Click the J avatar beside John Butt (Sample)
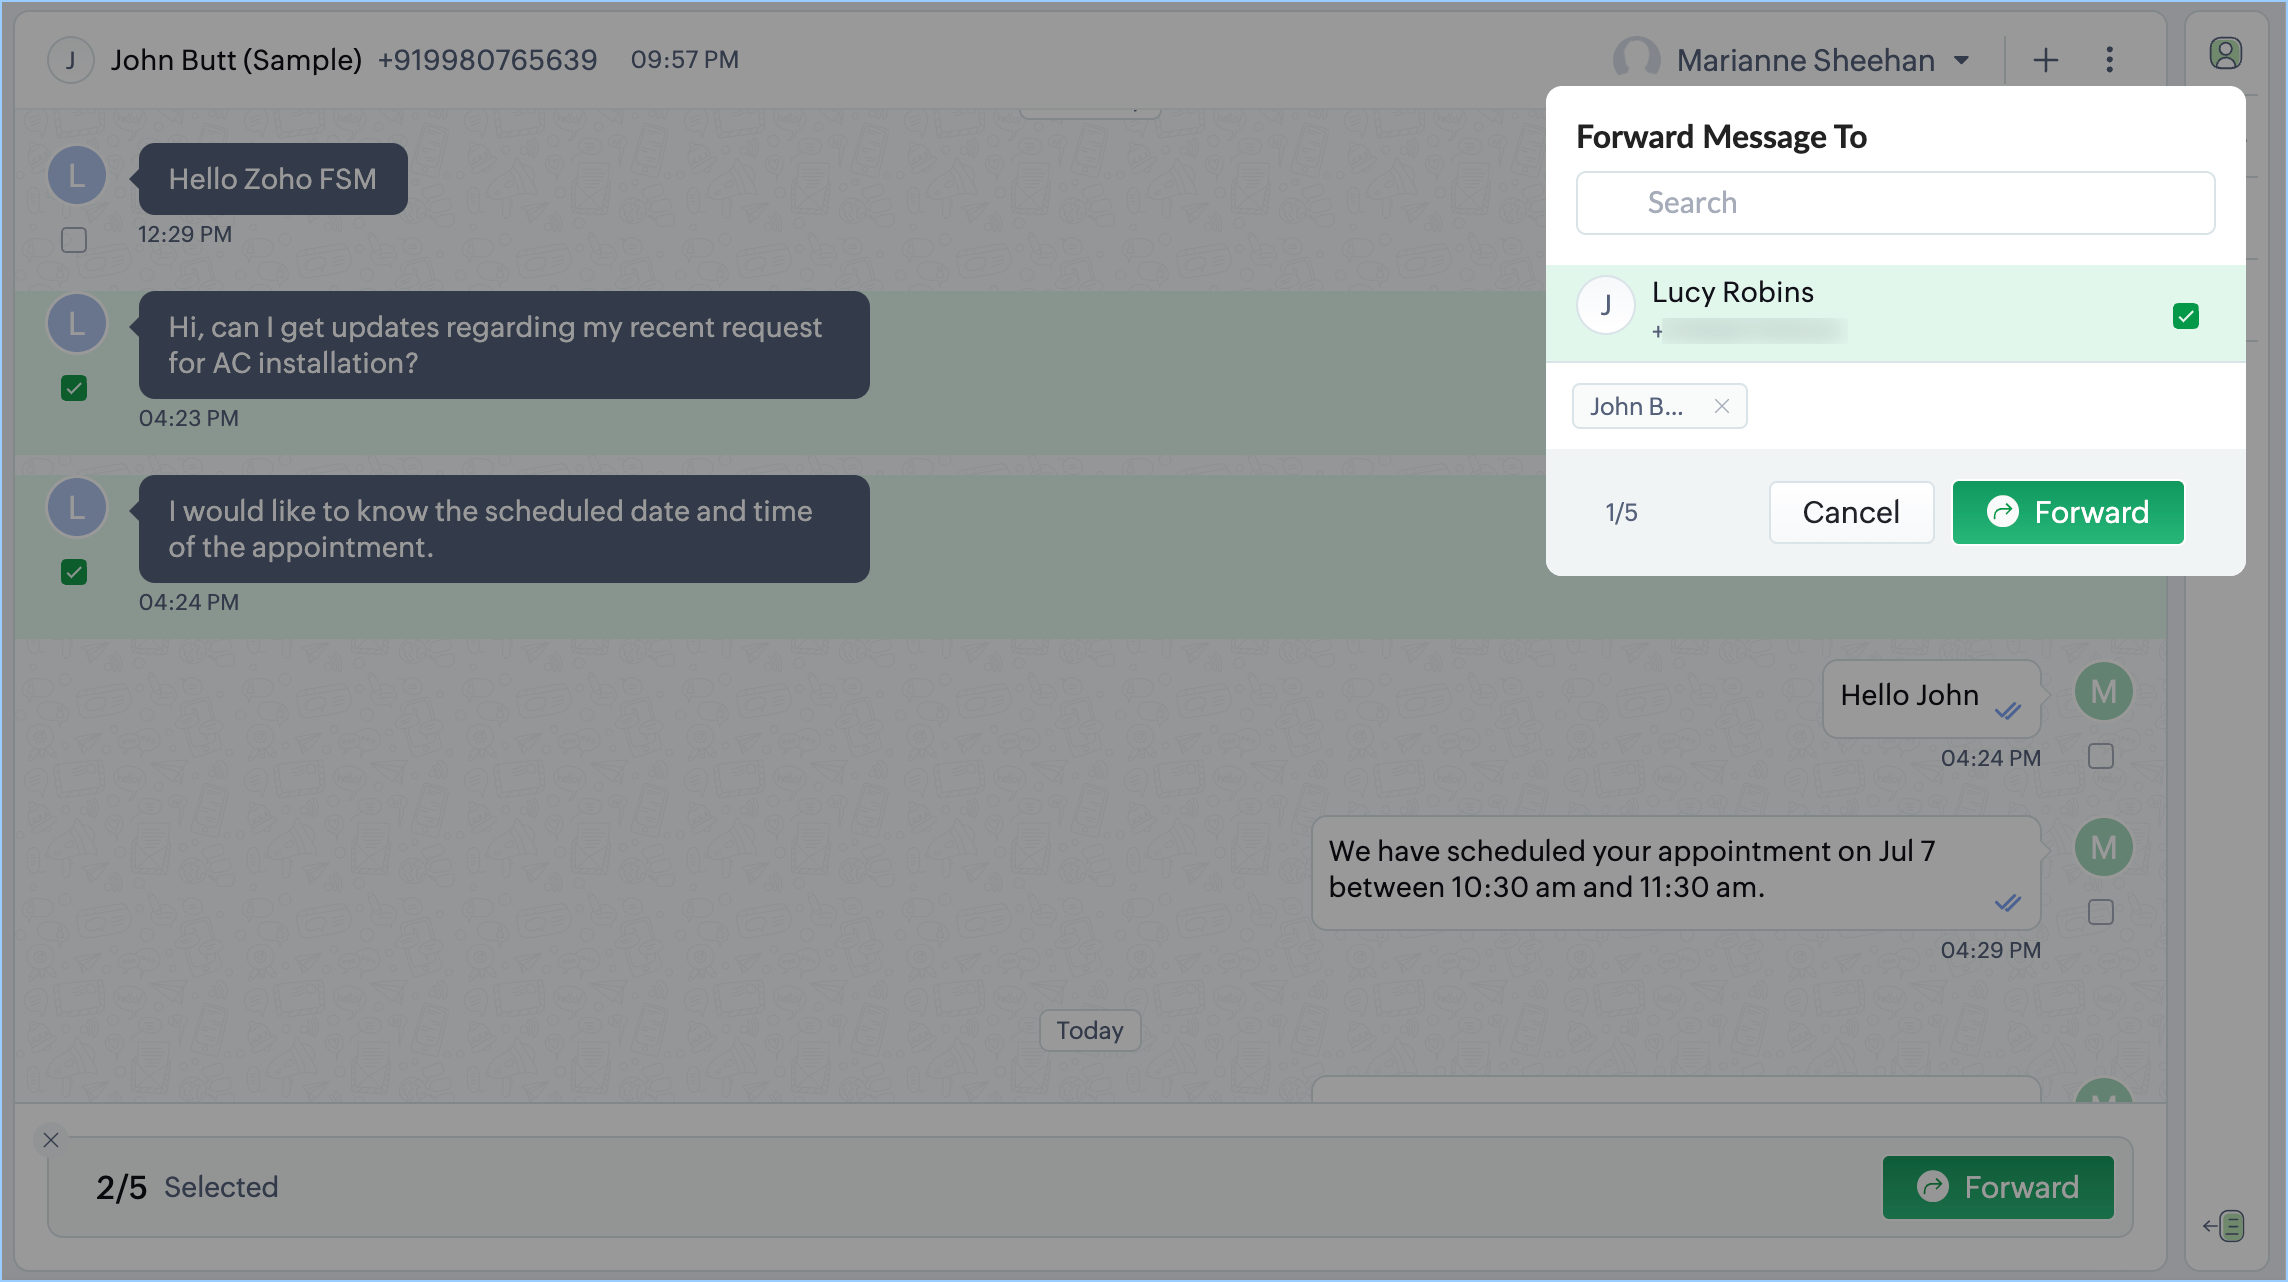The image size is (2288, 1282). pos(70,60)
